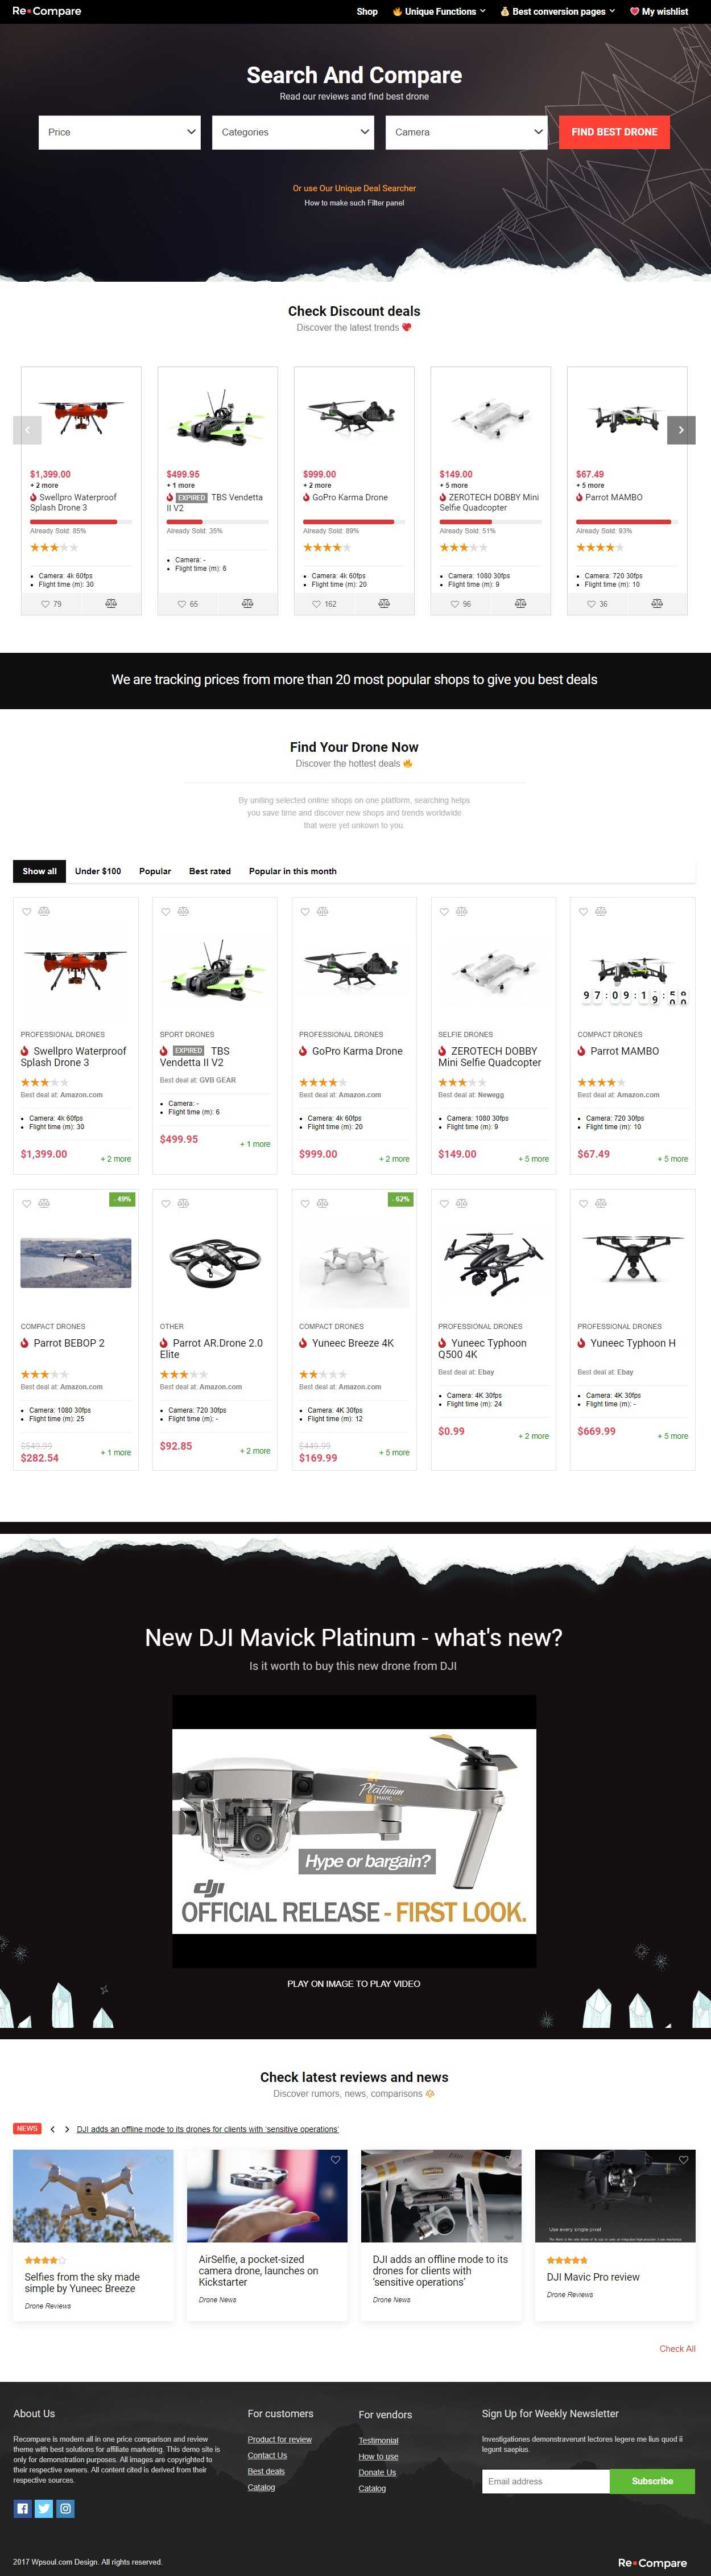Screen dimensions: 711x2576
Task: Select the Under $100 tab
Action: pos(98,871)
